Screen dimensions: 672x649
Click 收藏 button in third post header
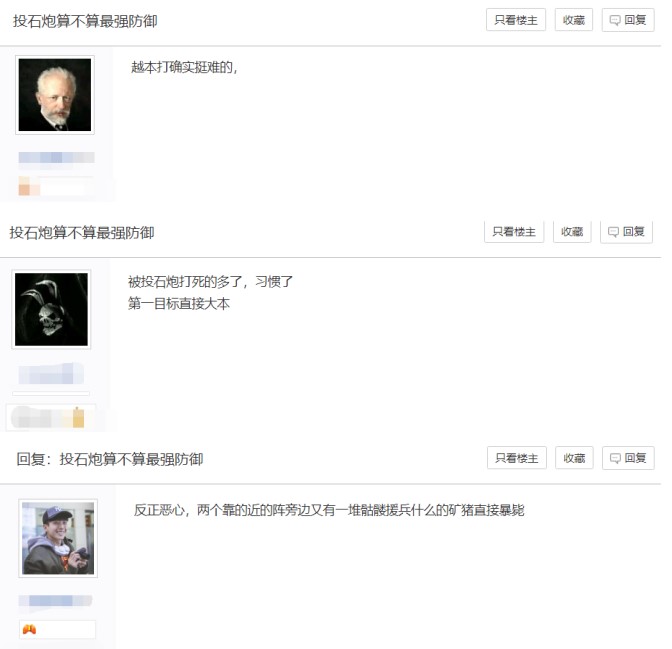click(574, 458)
